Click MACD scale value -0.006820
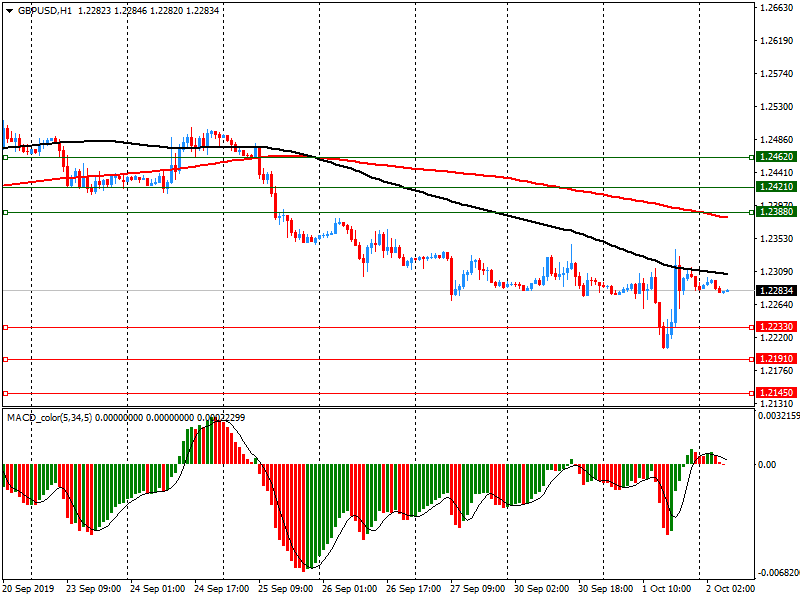Viewport: 800px width, 600px height. coord(779,573)
